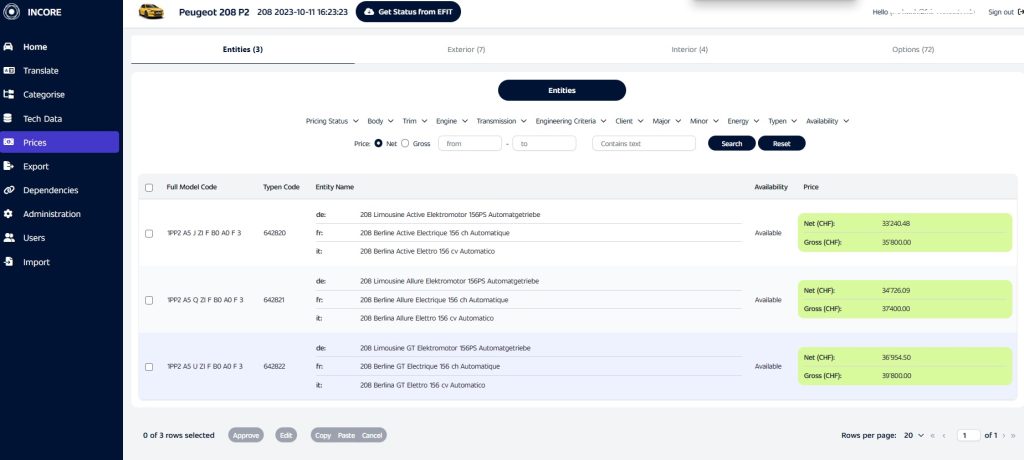The image size is (1024, 460).
Task: Click the Prices money icon
Action: coord(8,142)
